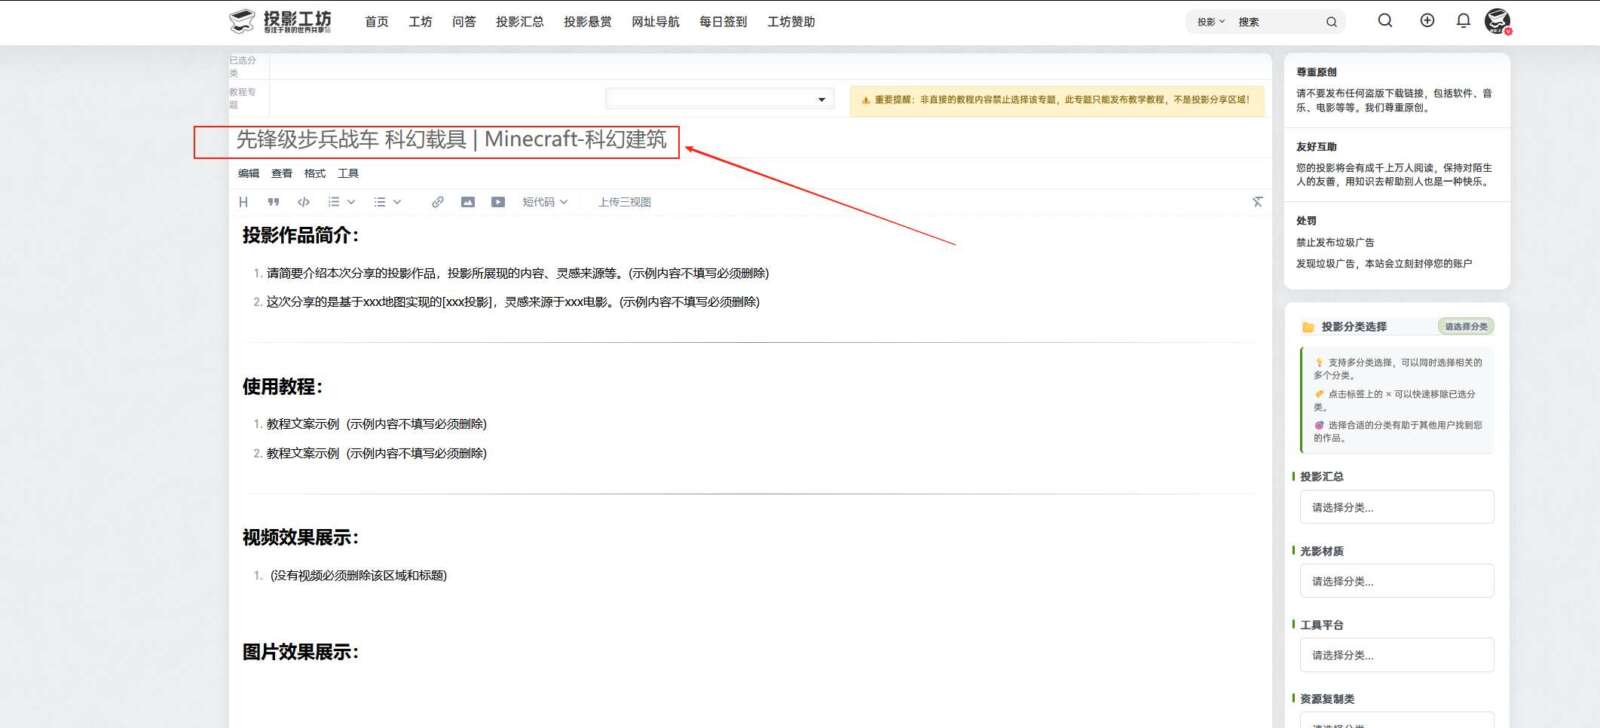Click the 资源复制类 section label
Screen dimensions: 1600x728
[1327, 699]
